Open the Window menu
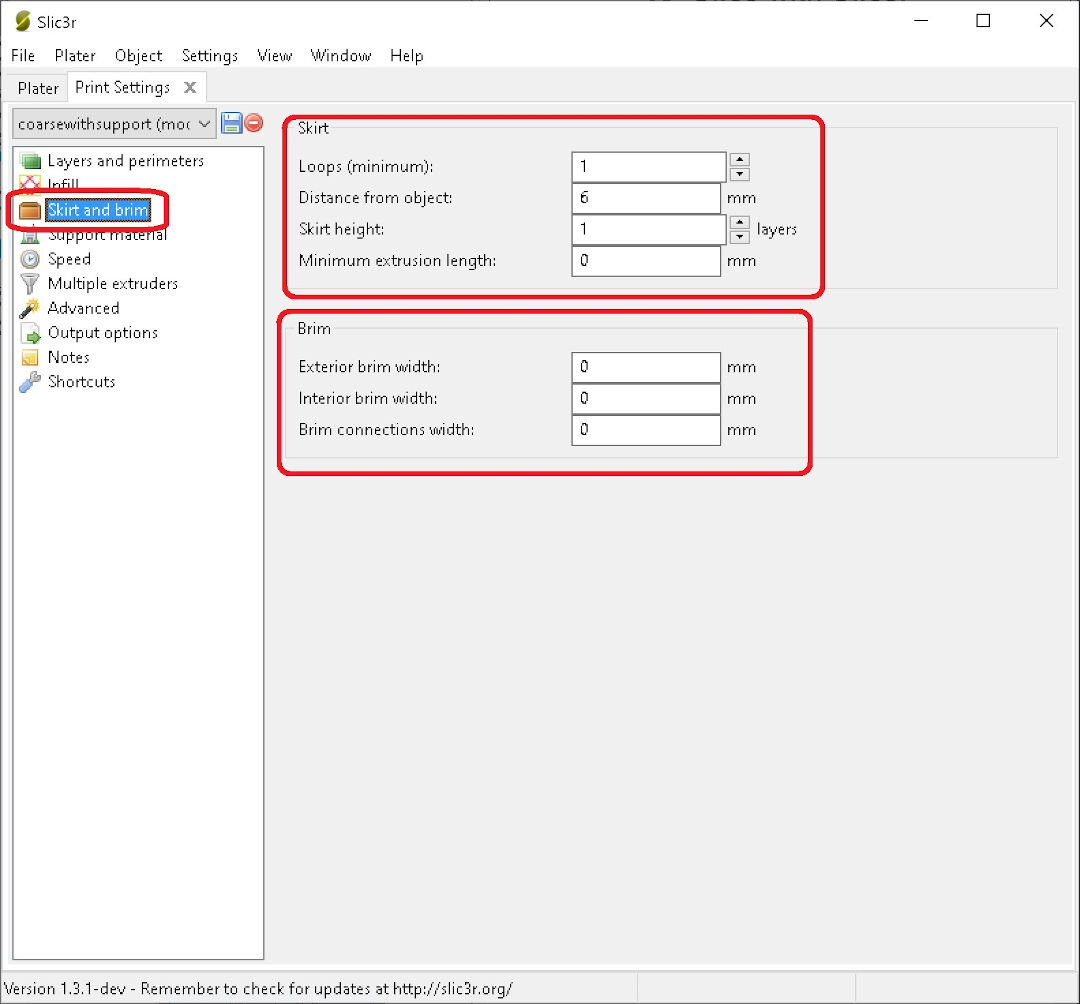 [x=340, y=56]
